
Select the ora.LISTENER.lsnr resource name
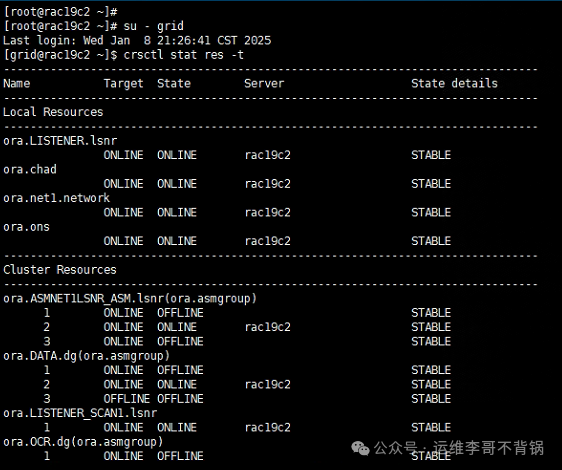coord(60,141)
